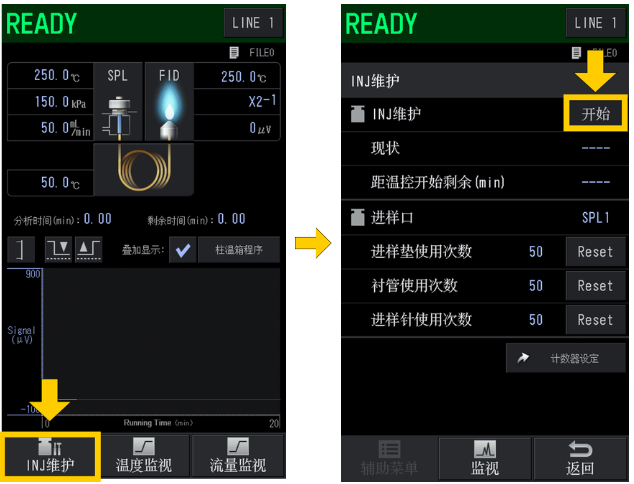Switch to 监视 monitor tab
Screen dimensions: 634x484
coord(485,458)
